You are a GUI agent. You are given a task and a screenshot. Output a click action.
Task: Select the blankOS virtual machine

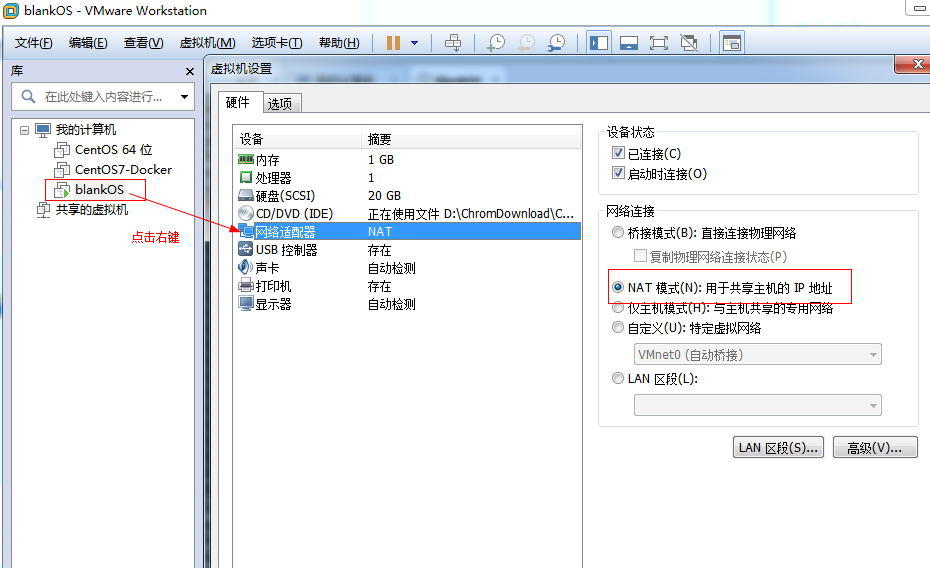tap(99, 190)
